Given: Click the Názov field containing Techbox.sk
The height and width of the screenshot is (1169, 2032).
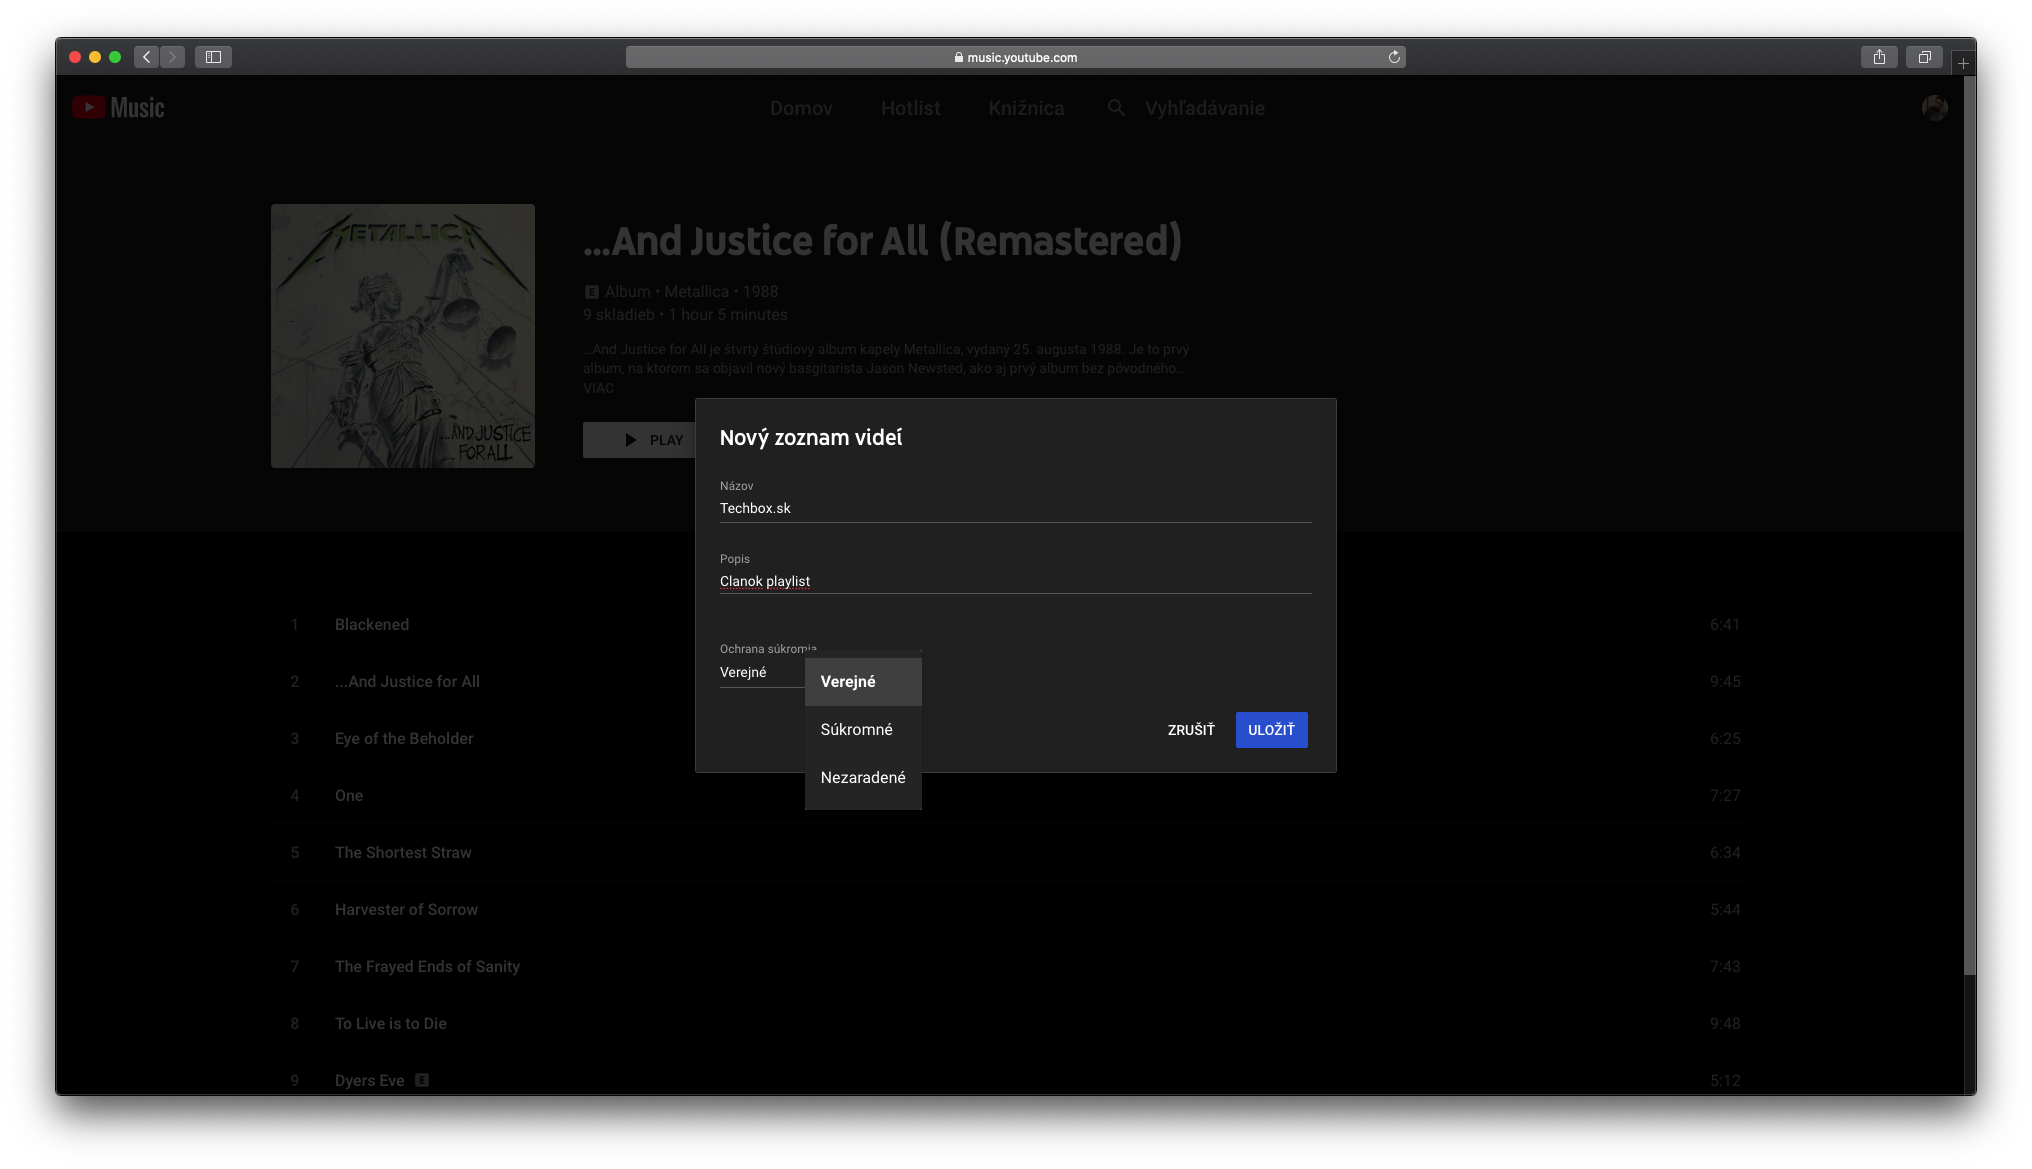Looking at the screenshot, I should coord(1015,509).
